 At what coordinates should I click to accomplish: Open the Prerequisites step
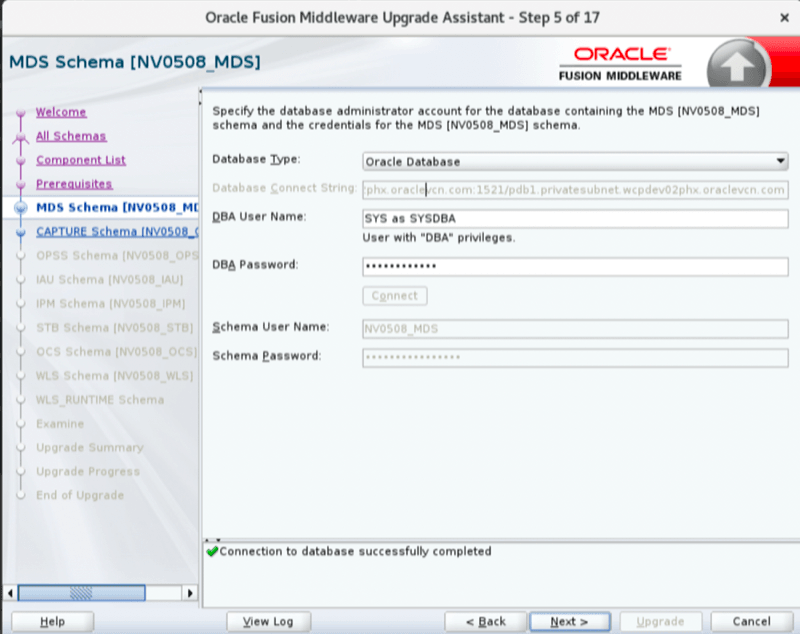74,184
